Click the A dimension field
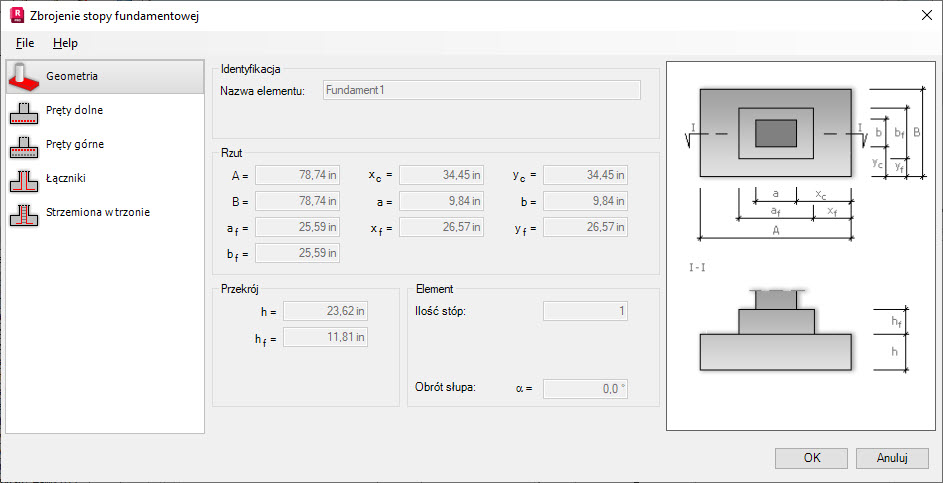This screenshot has height=483, width=943. pyautogui.click(x=297, y=175)
